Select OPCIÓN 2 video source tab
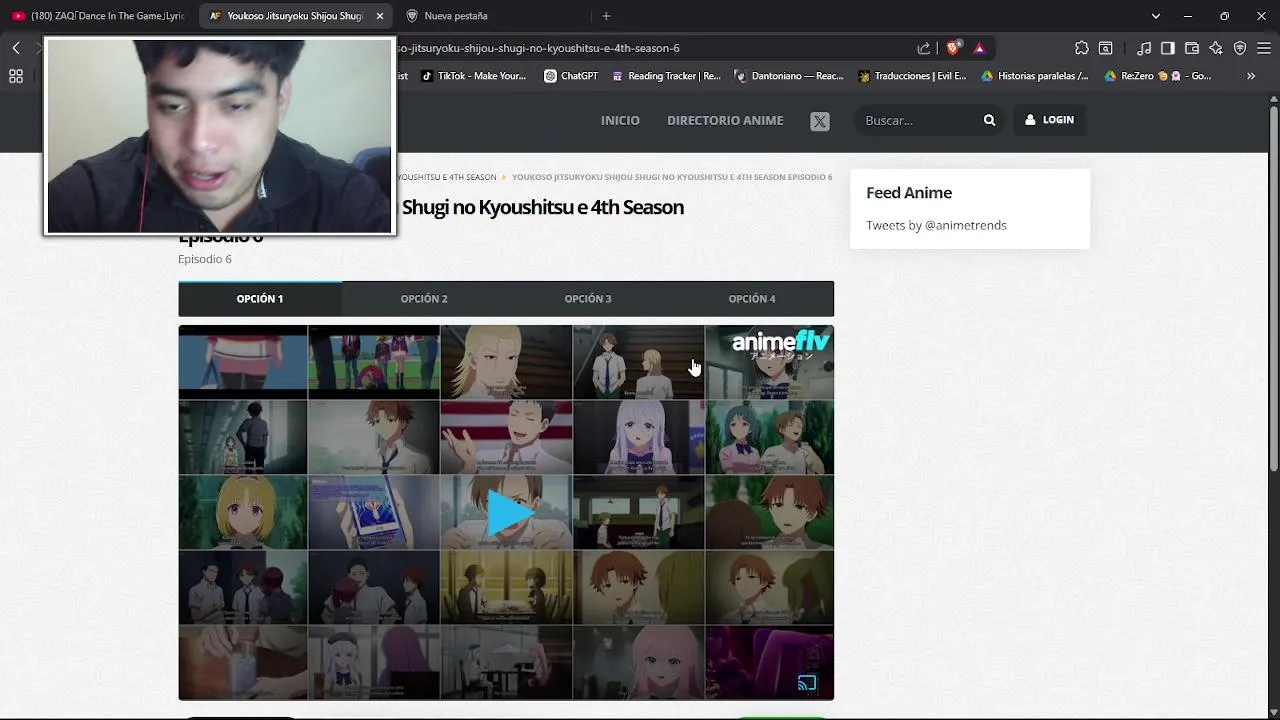1280x720 pixels. 424,299
